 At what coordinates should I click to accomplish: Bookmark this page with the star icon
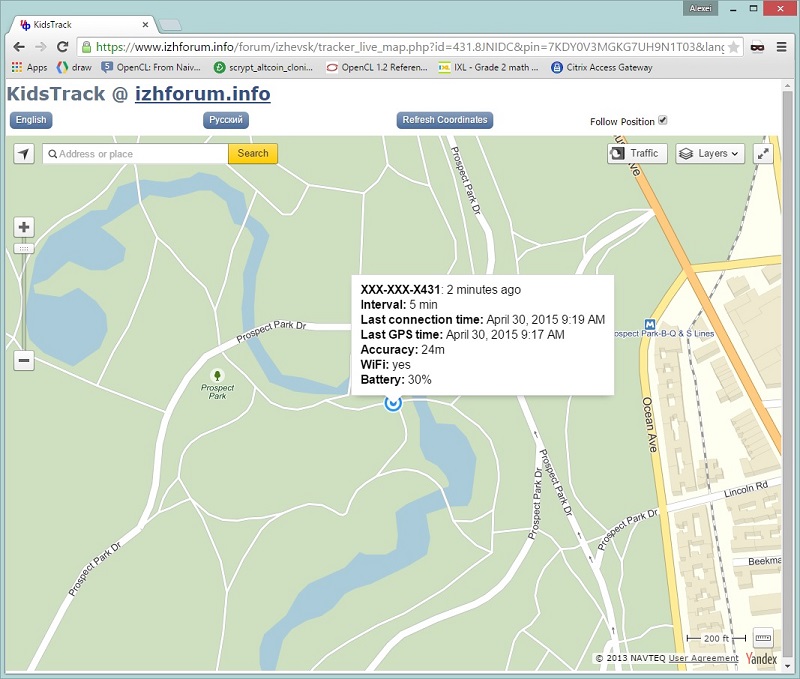733,47
